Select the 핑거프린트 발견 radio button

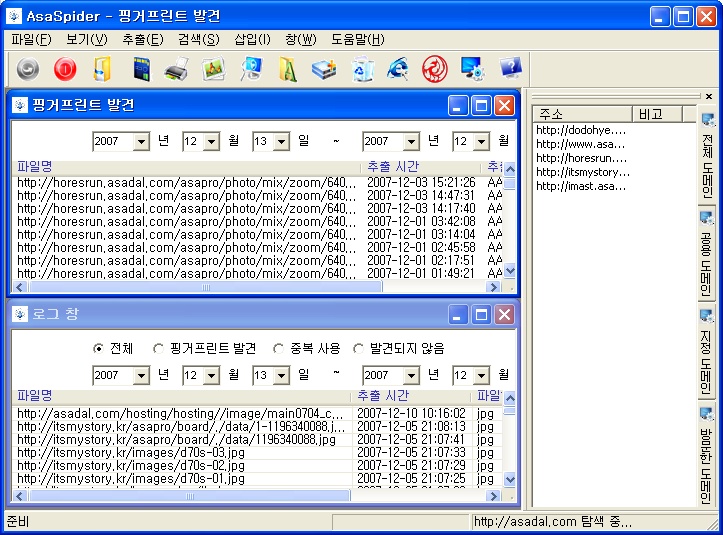[x=159, y=348]
